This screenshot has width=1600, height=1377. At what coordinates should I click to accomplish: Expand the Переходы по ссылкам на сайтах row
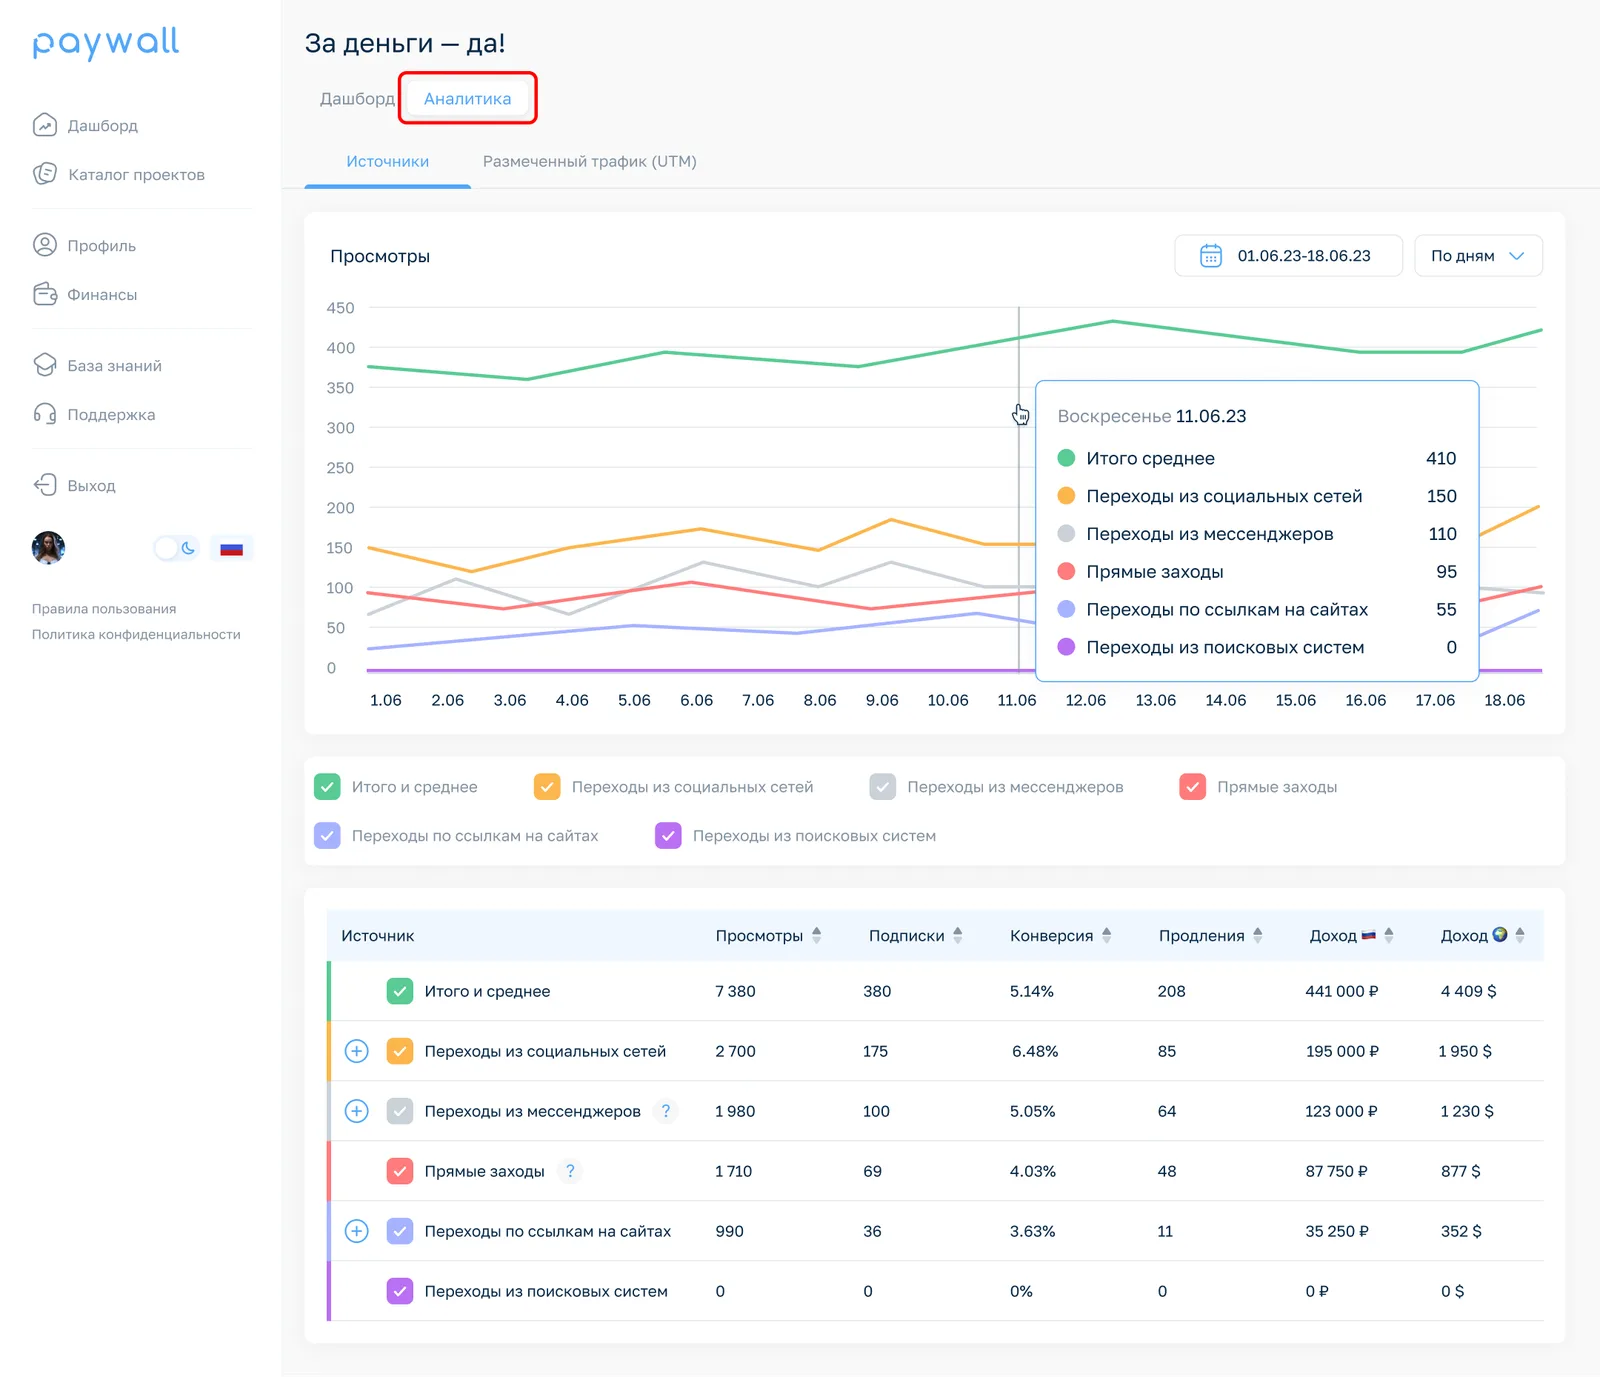click(x=357, y=1231)
